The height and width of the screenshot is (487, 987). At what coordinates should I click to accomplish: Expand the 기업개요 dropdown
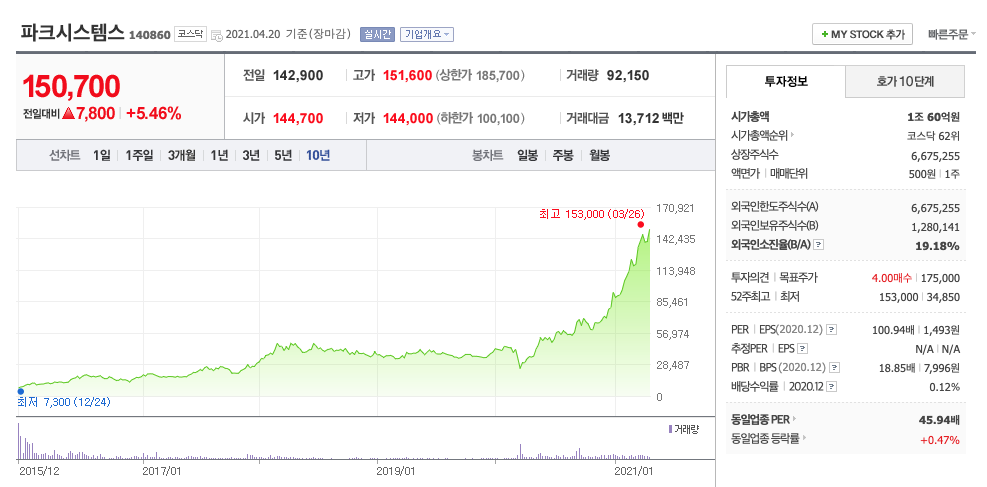427,34
